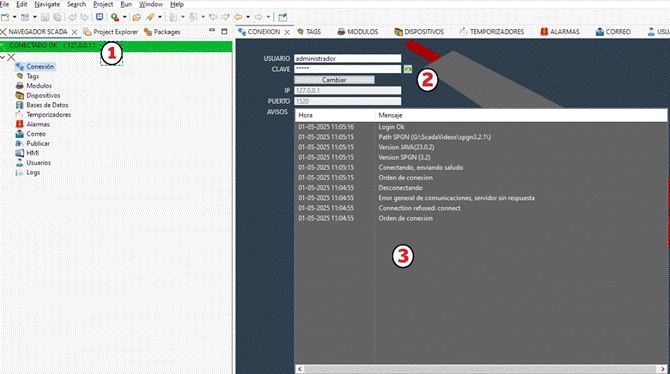This screenshot has width=670, height=374.
Task: Switch to the ALARMAS editor tab
Action: [x=560, y=32]
